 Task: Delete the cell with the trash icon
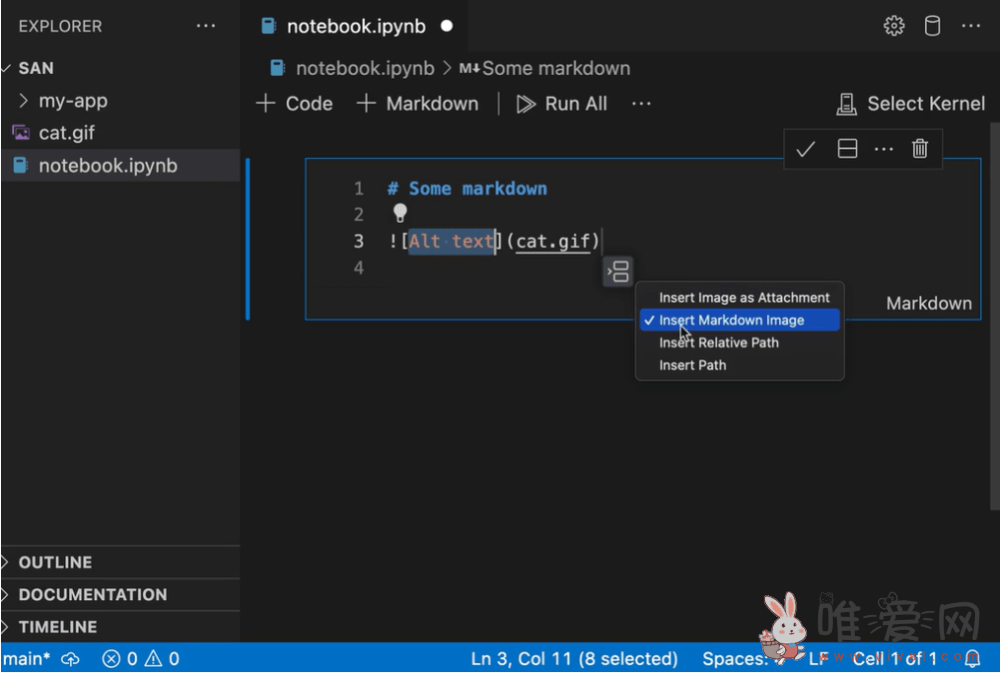pos(920,149)
